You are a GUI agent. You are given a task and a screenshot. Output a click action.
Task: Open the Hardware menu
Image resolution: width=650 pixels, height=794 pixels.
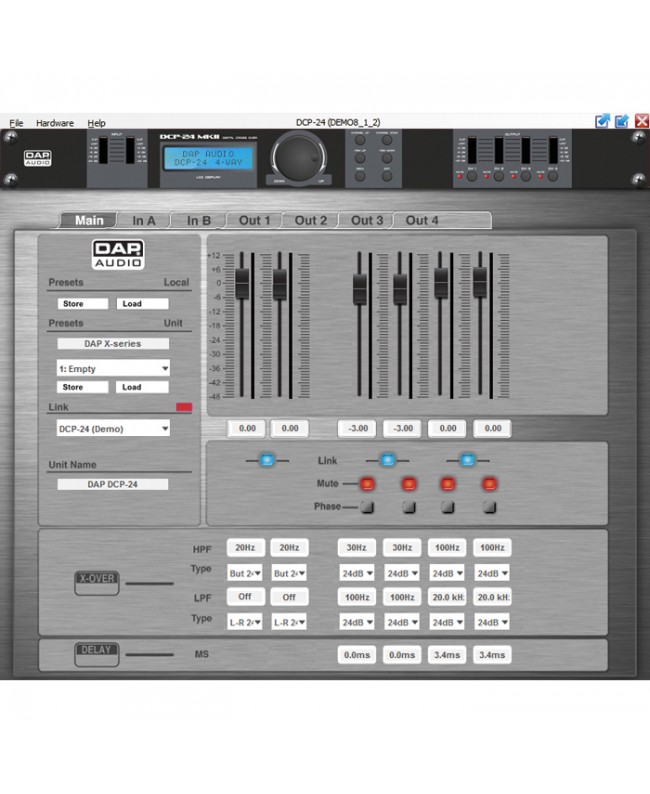coord(55,123)
